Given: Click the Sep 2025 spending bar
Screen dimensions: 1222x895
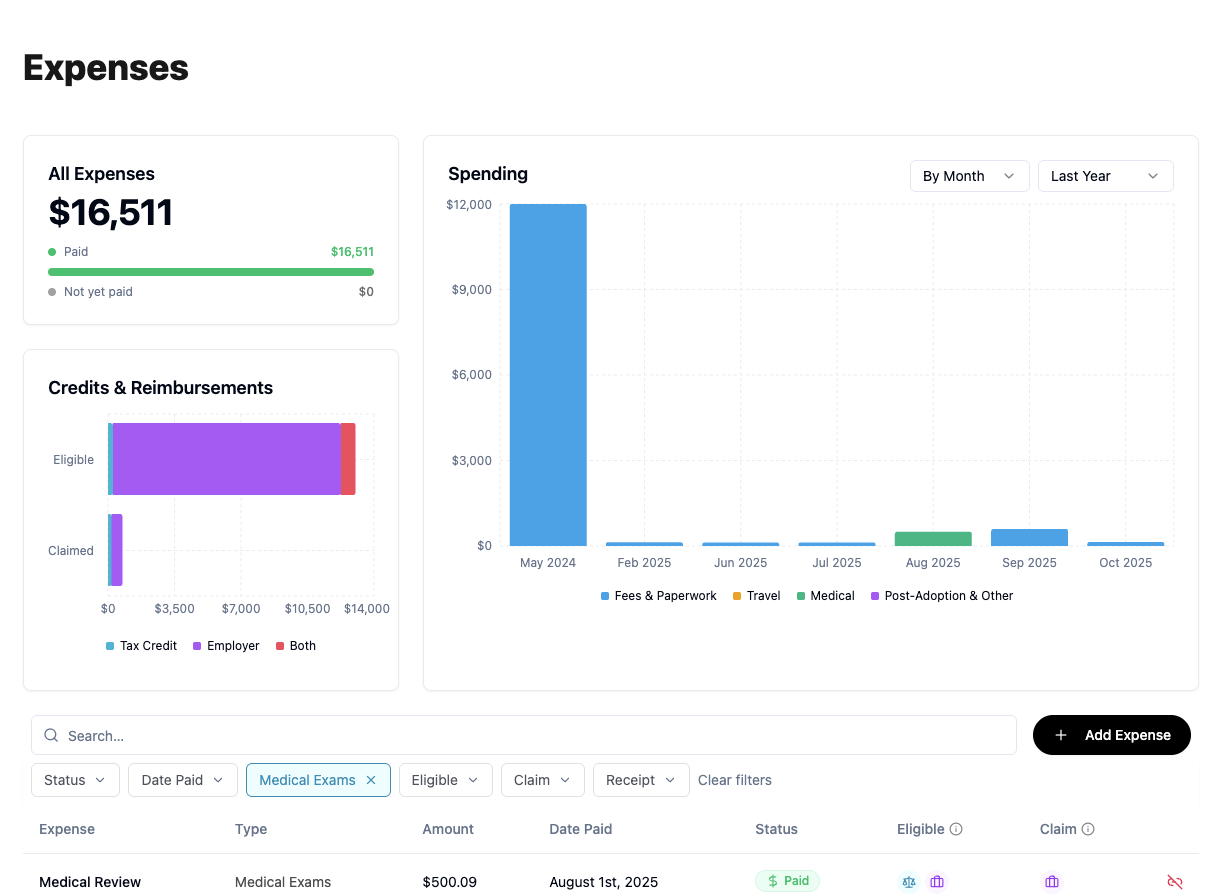Looking at the screenshot, I should 1029,538.
